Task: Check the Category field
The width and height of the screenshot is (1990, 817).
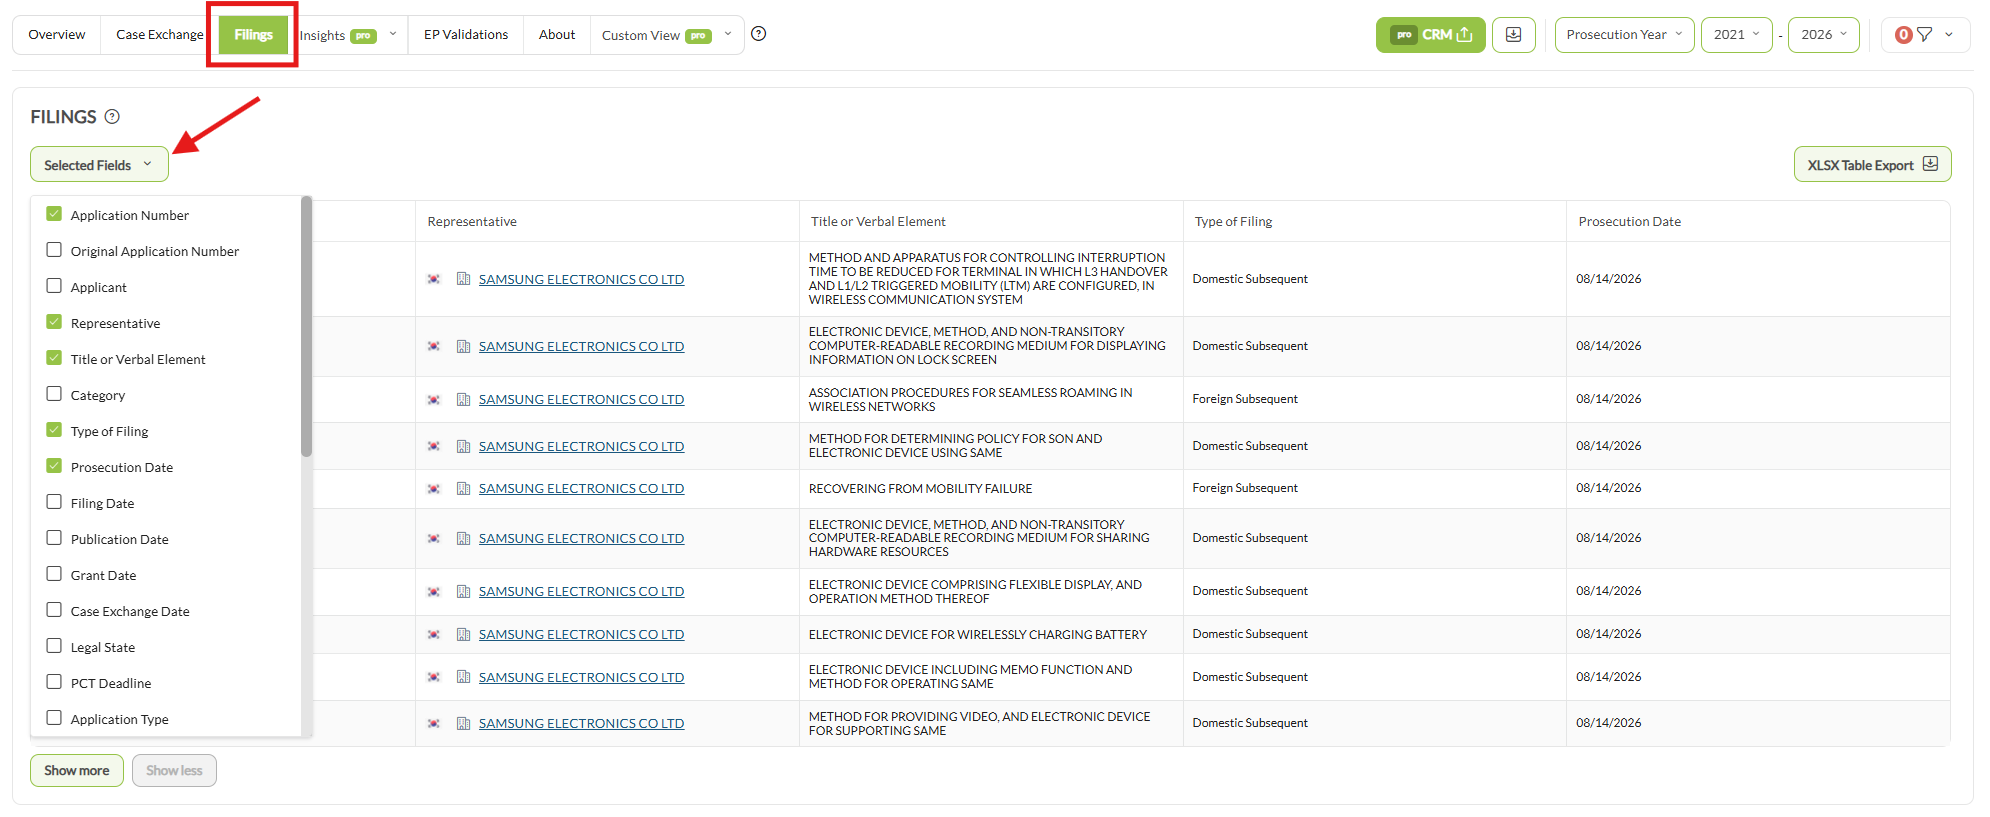Action: point(54,394)
